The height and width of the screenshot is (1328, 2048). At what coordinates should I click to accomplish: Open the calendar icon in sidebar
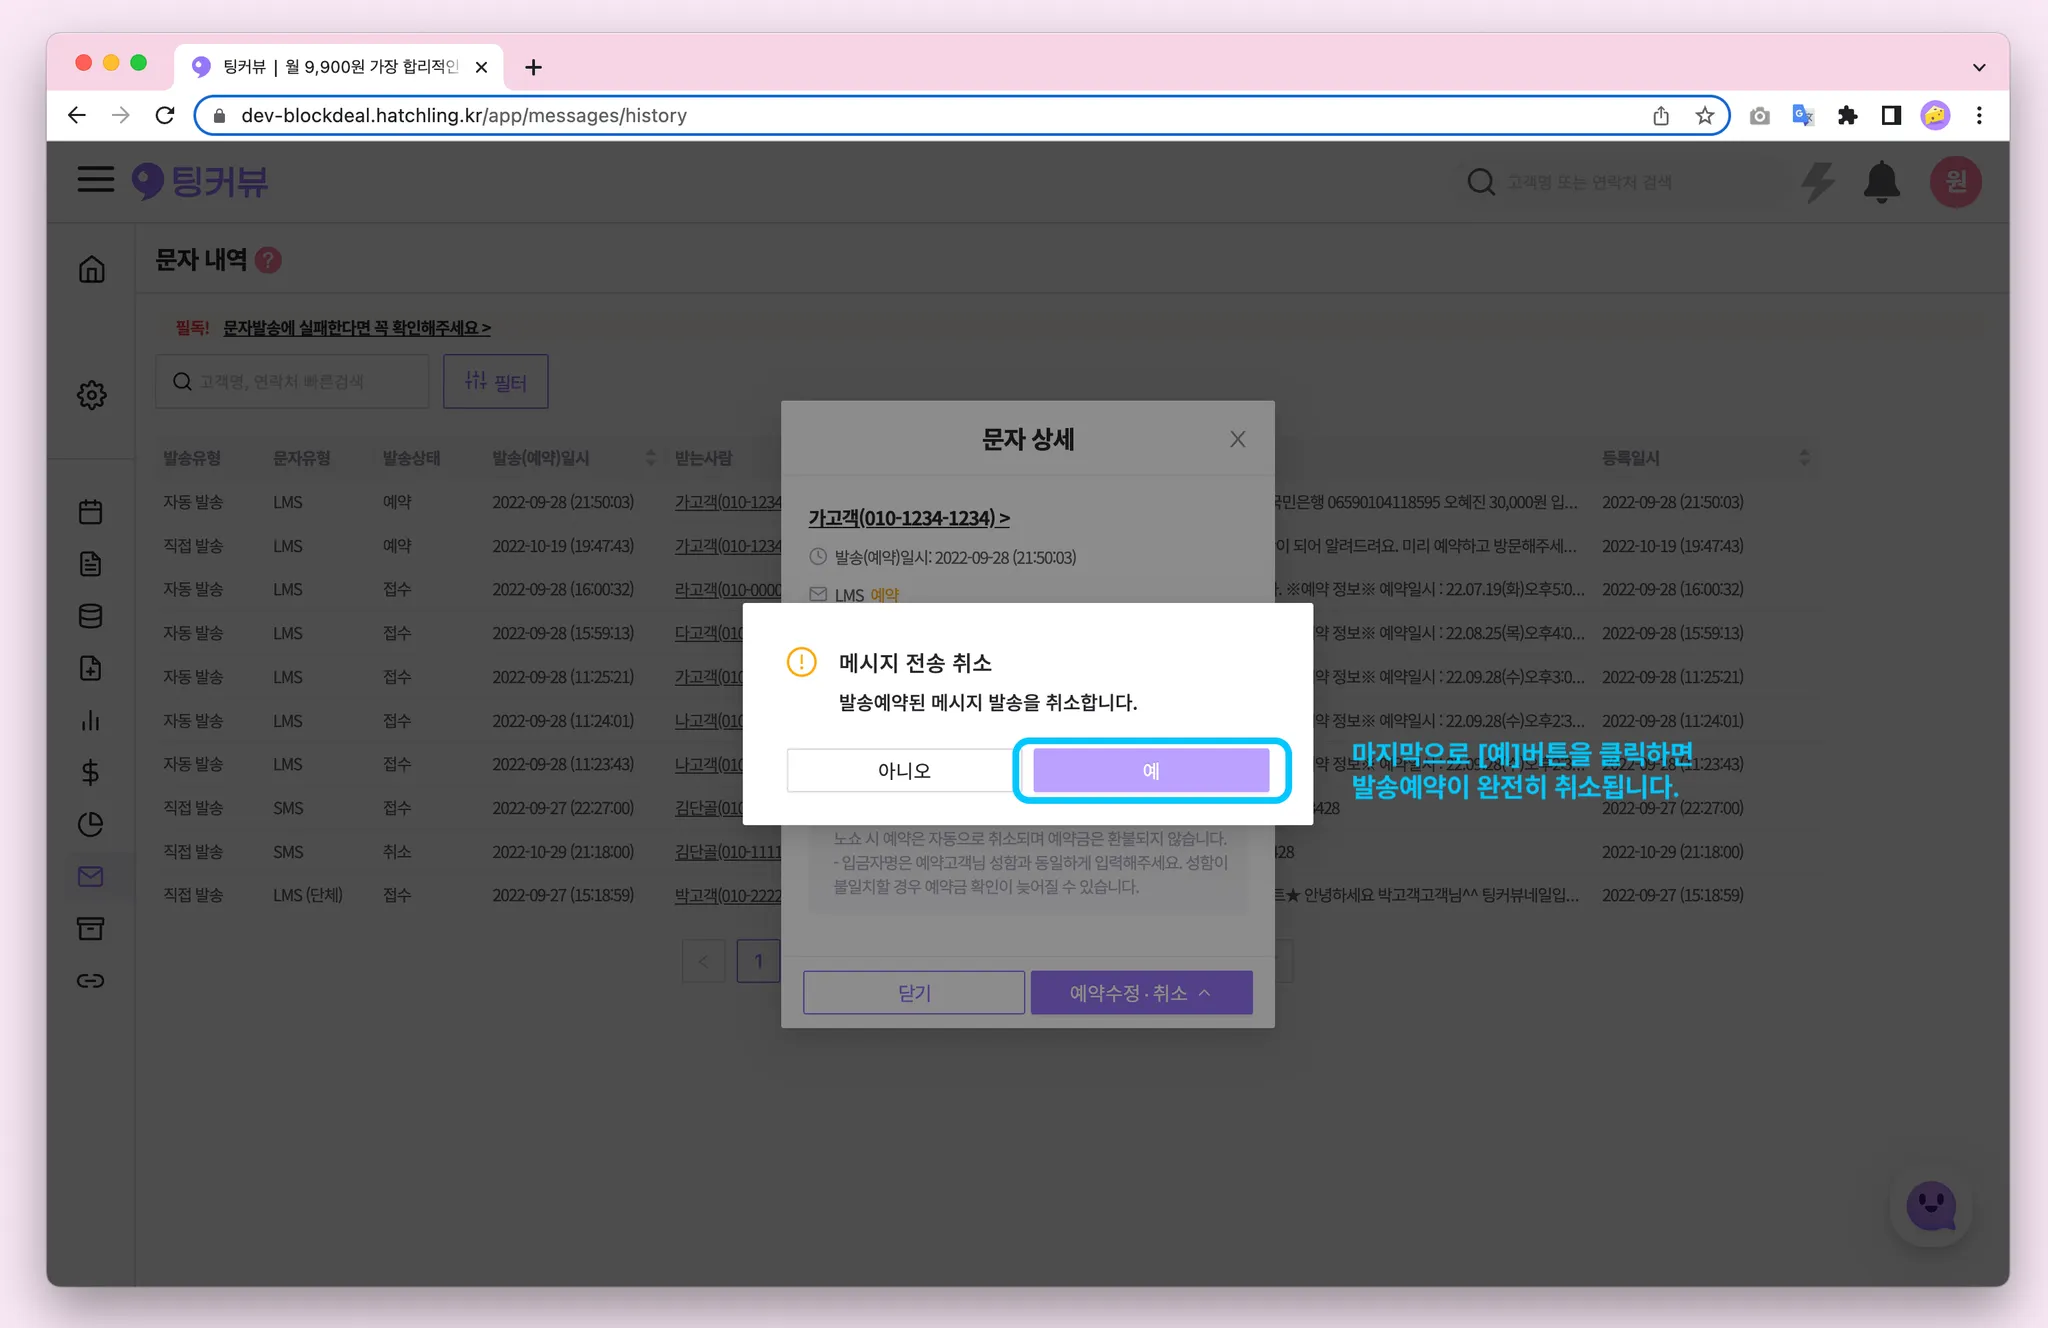pyautogui.click(x=91, y=512)
